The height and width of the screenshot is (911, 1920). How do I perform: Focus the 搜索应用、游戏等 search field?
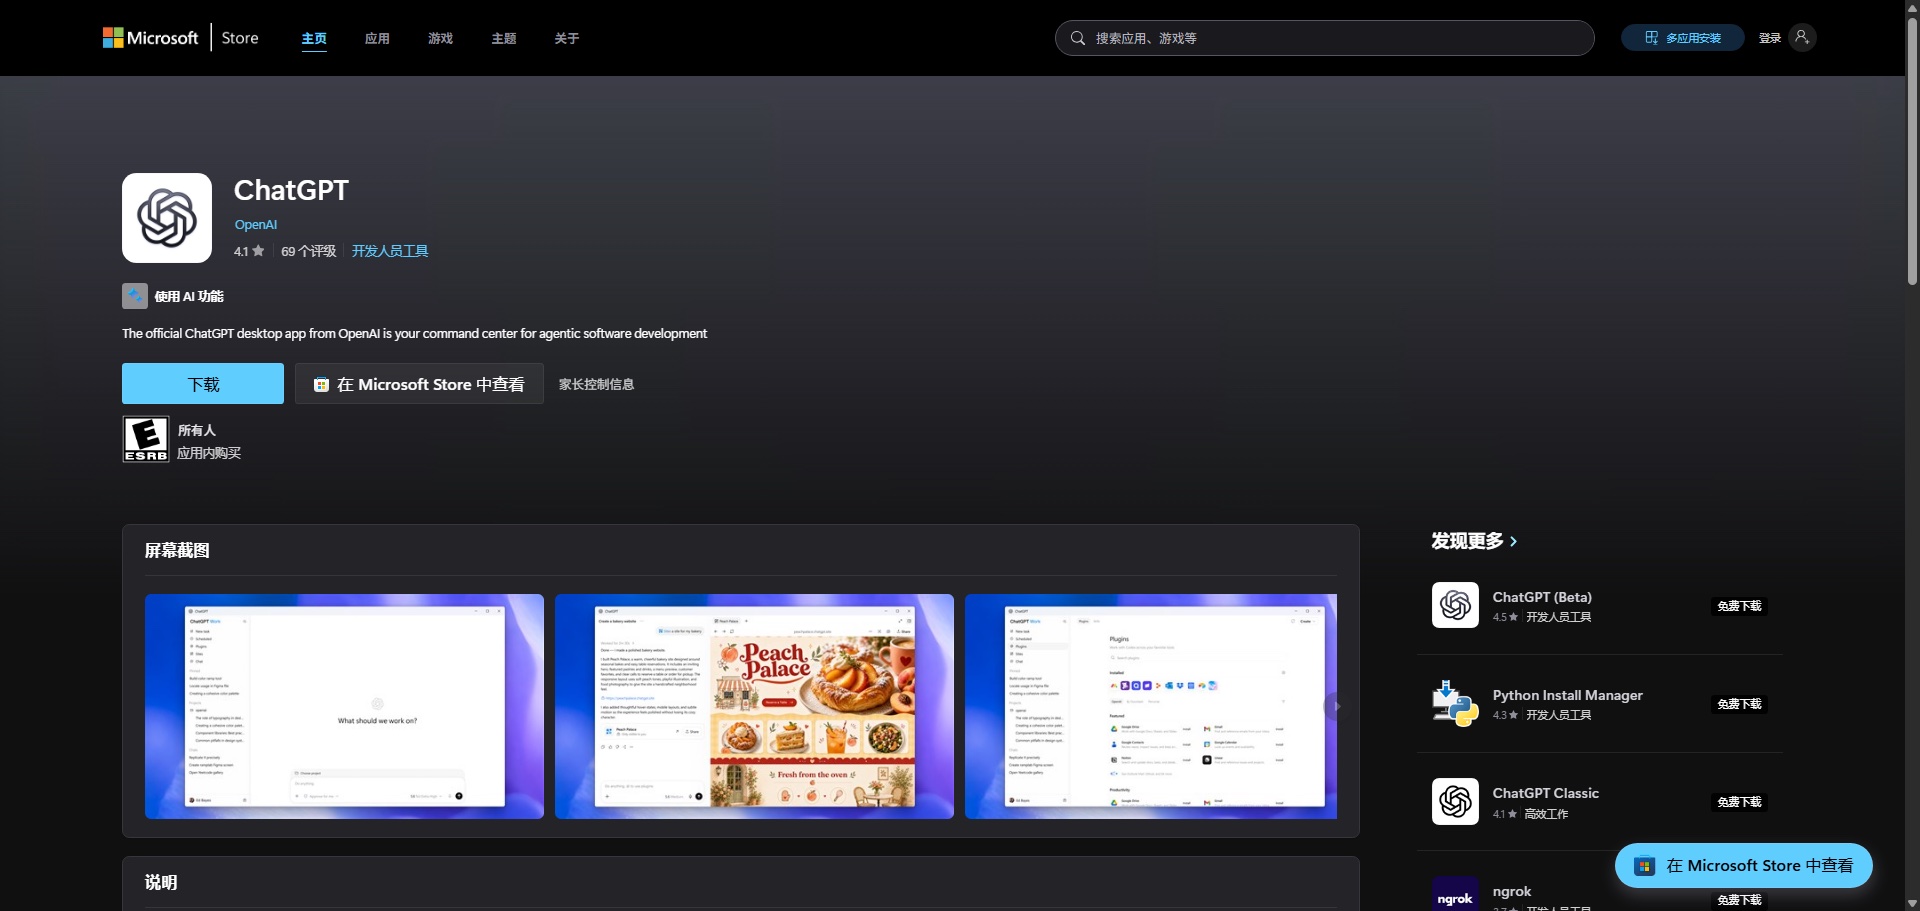1325,38
